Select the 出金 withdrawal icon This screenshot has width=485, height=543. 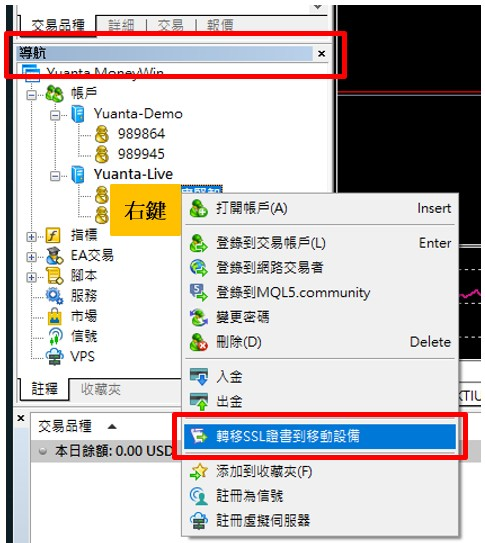click(x=199, y=401)
